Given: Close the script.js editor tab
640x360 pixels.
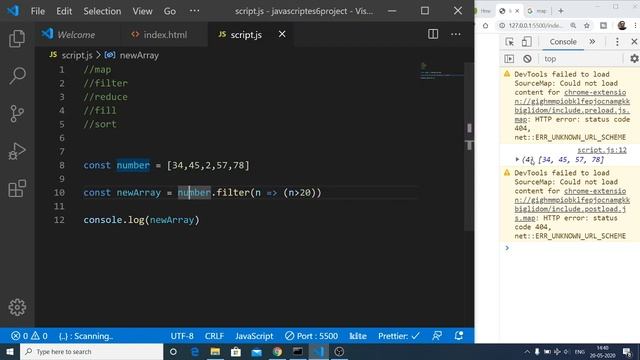Looking at the screenshot, I should coord(282,34).
